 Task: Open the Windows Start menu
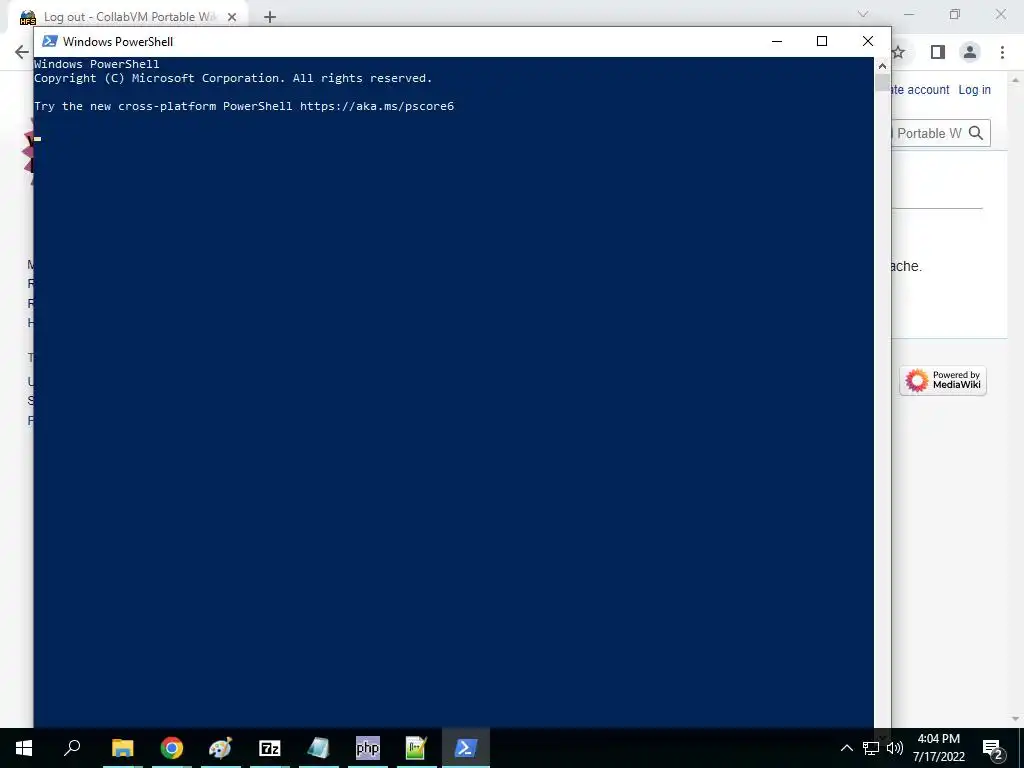coord(24,748)
